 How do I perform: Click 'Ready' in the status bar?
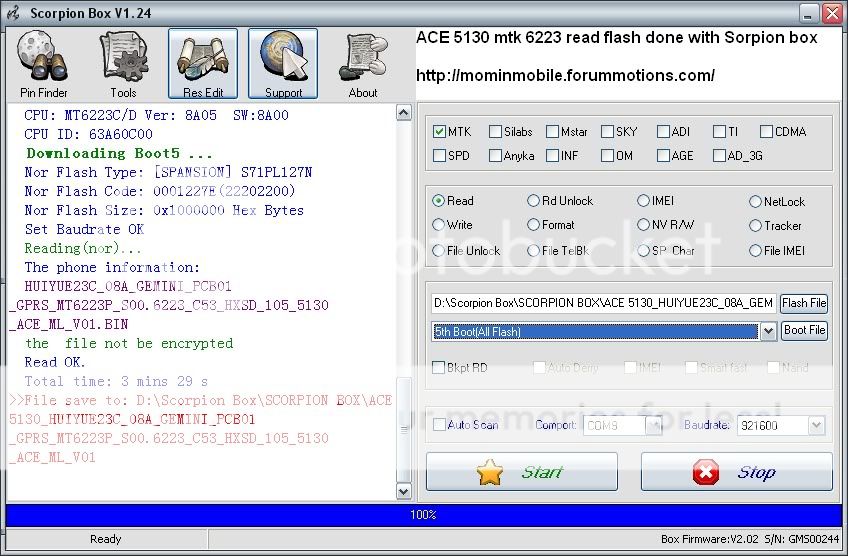105,539
